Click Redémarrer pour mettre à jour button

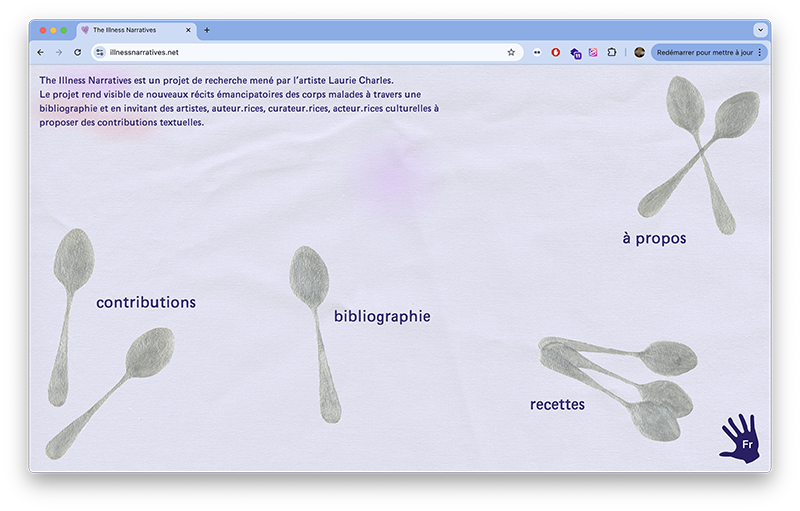point(705,53)
